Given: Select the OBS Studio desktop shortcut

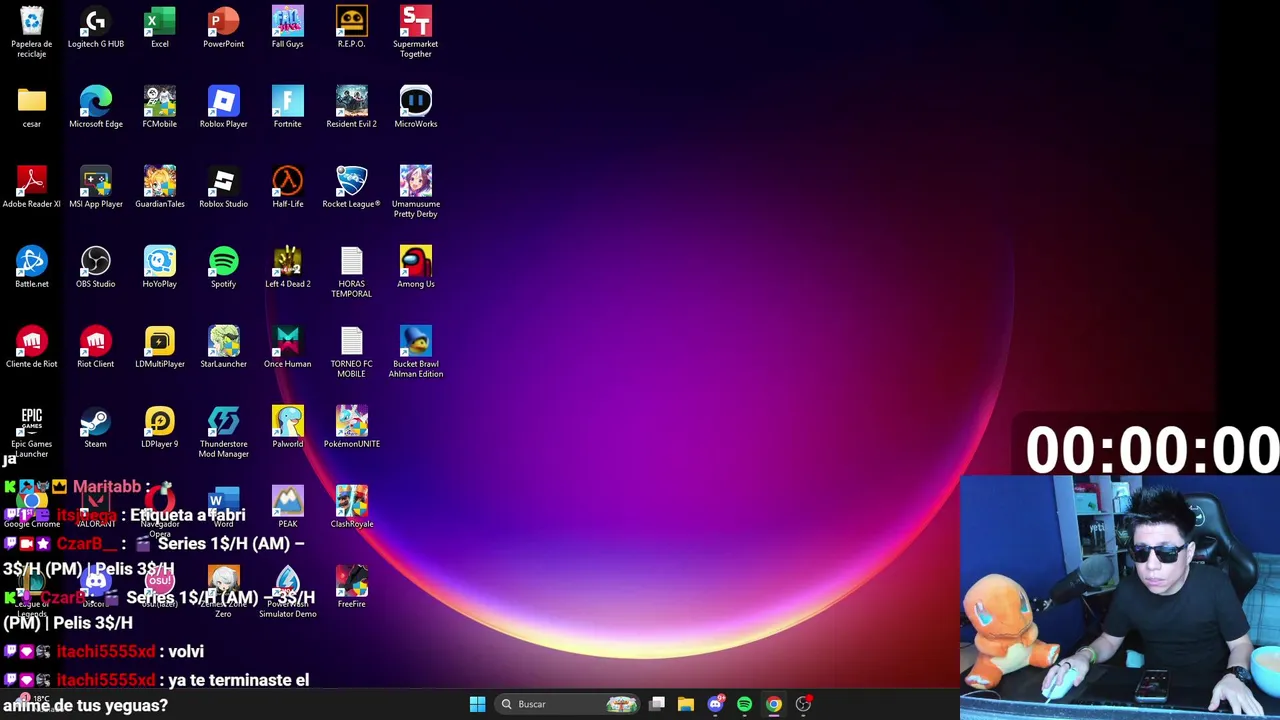Looking at the screenshot, I should click(96, 267).
